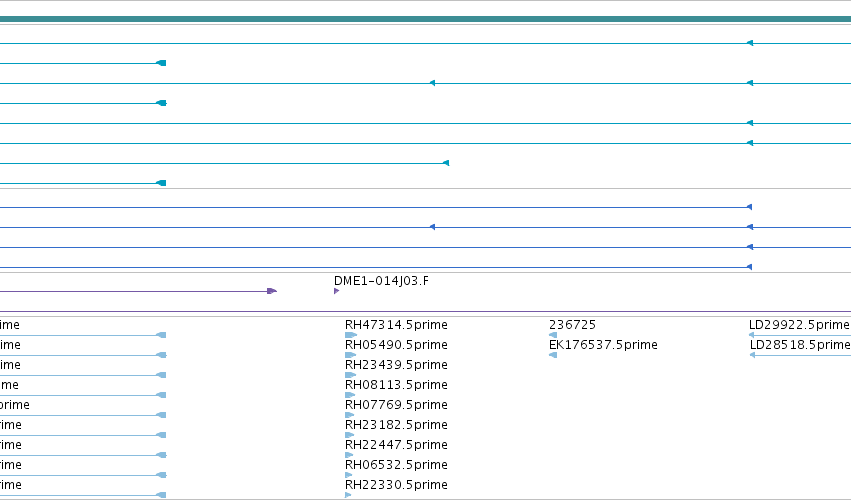Click the middle arrowhead on the teal transcript
This screenshot has width=851, height=500.
click(x=432, y=83)
